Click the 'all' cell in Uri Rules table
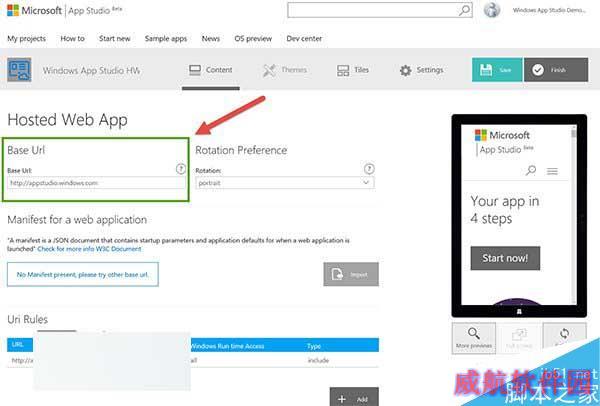 click(194, 360)
